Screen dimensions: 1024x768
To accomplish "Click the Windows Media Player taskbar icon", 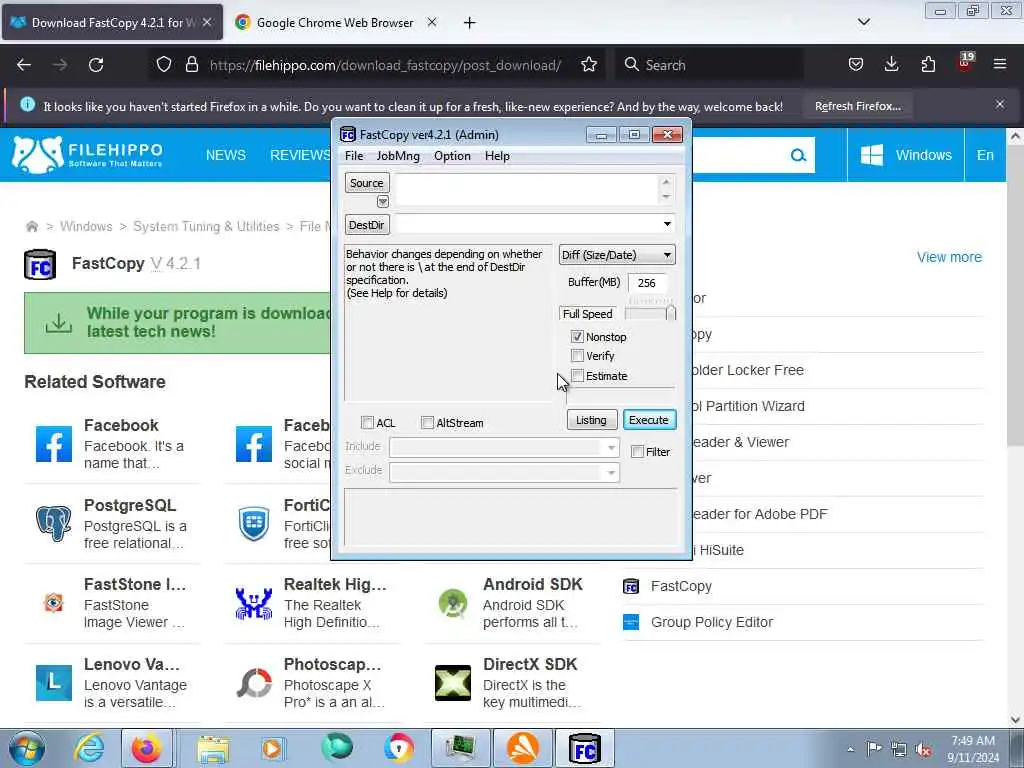I will pos(272,748).
